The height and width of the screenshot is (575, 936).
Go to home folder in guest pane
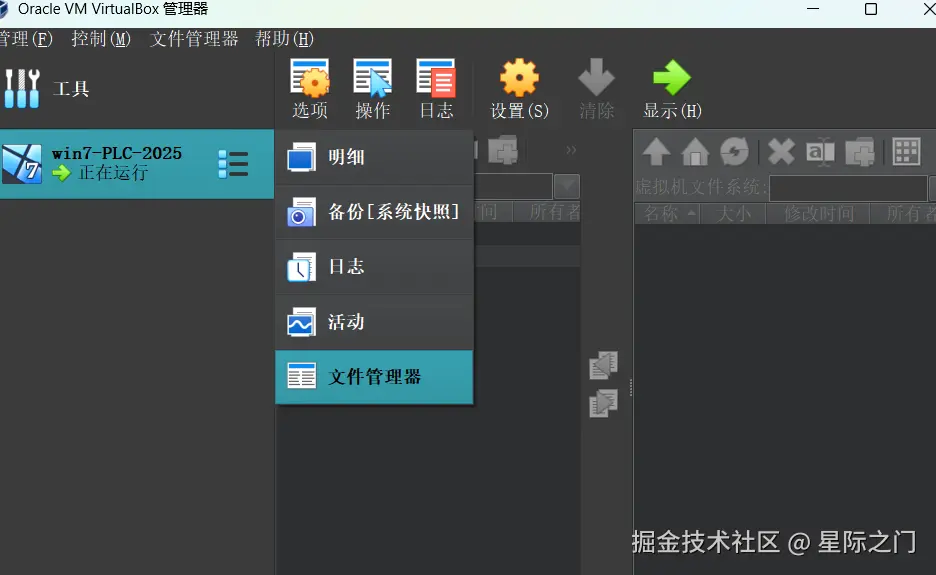point(695,152)
